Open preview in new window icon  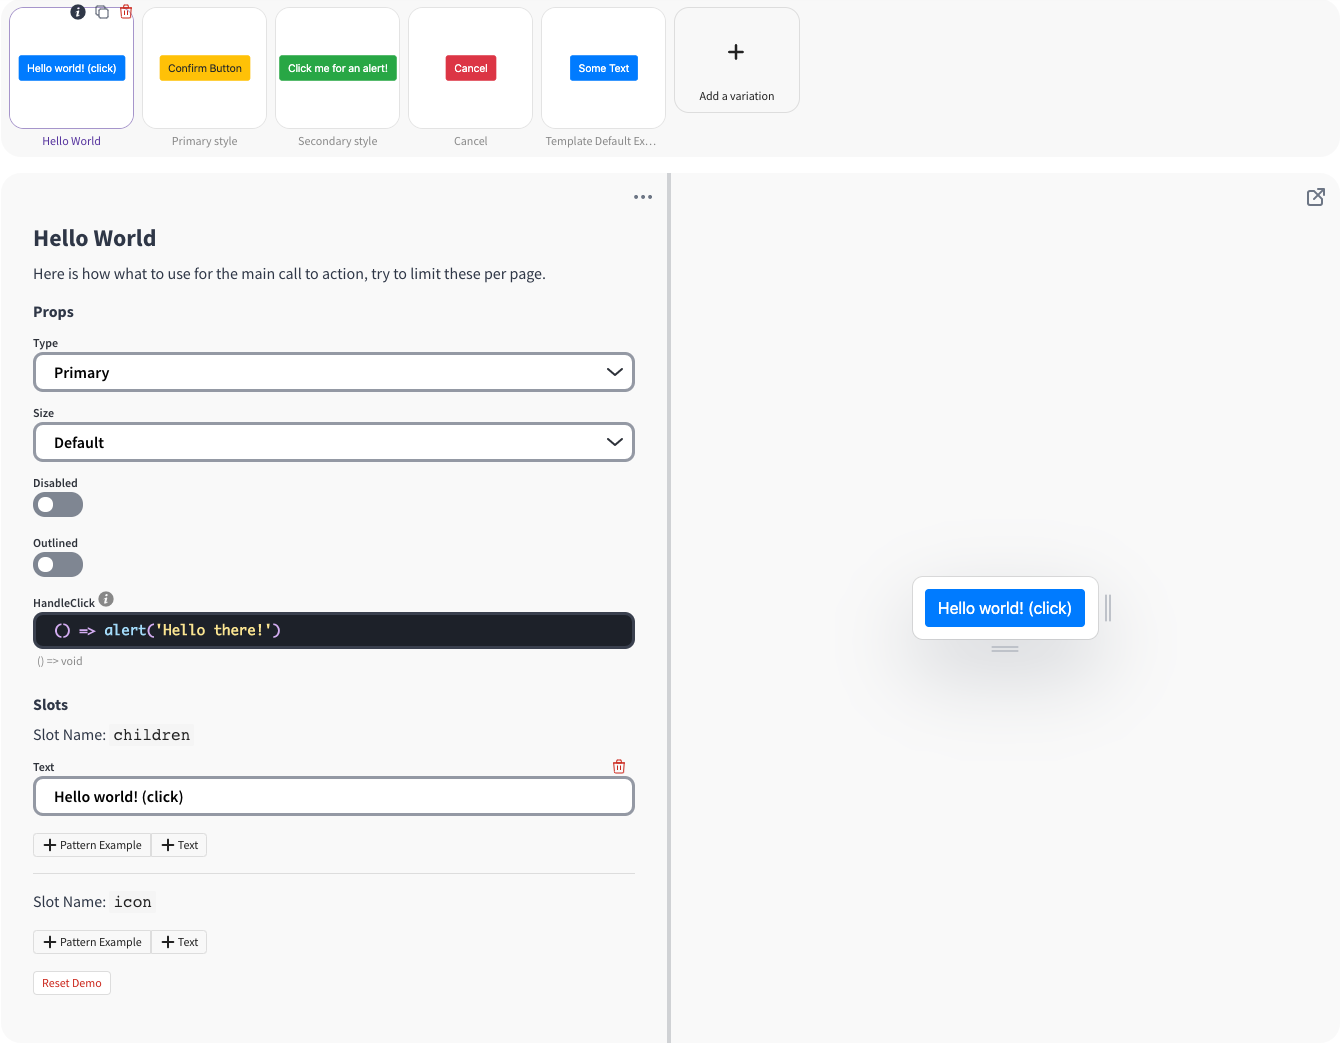click(1316, 197)
